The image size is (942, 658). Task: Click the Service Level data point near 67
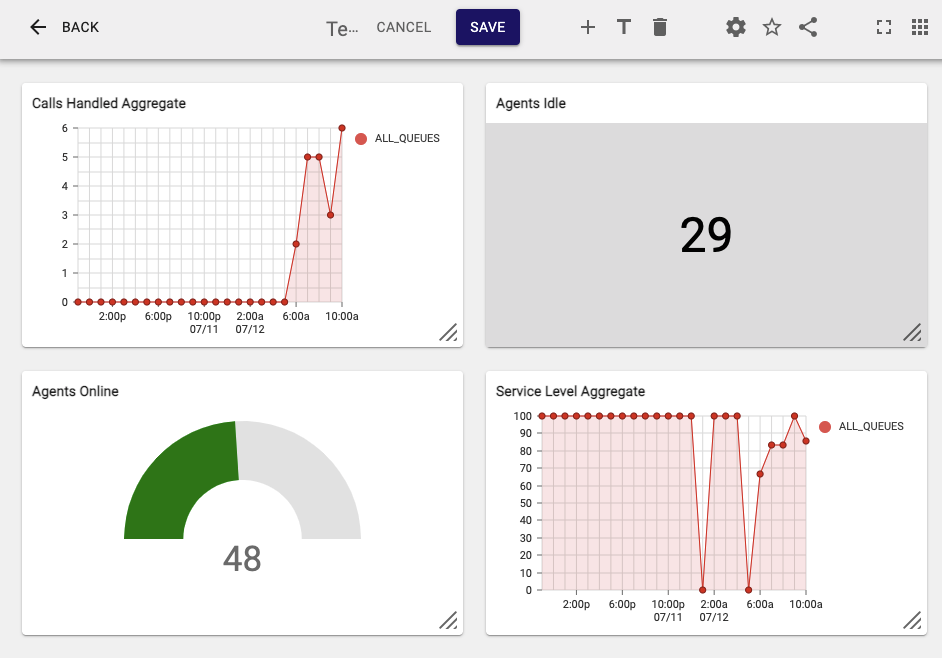(x=760, y=474)
